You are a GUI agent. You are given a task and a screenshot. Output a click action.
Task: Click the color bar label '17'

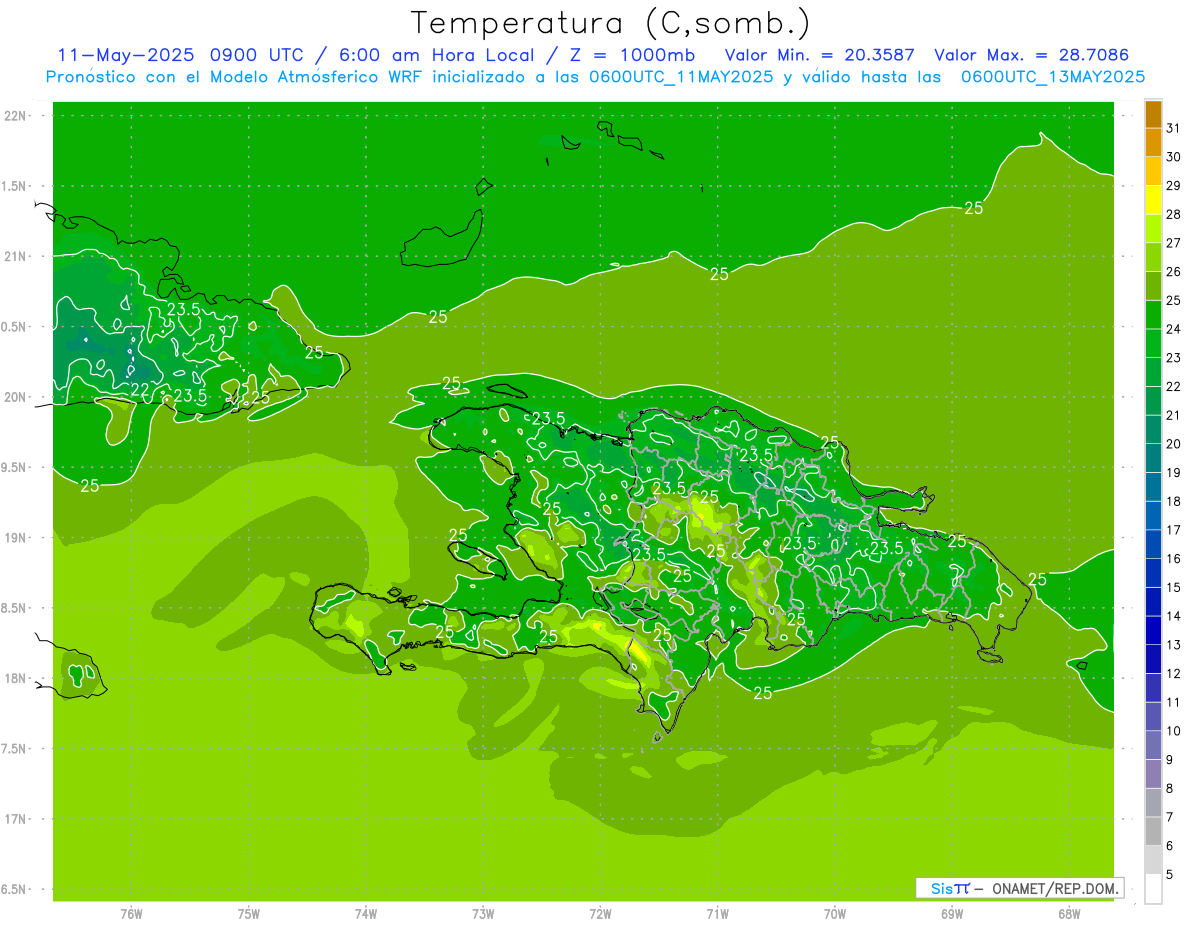(x=1173, y=529)
